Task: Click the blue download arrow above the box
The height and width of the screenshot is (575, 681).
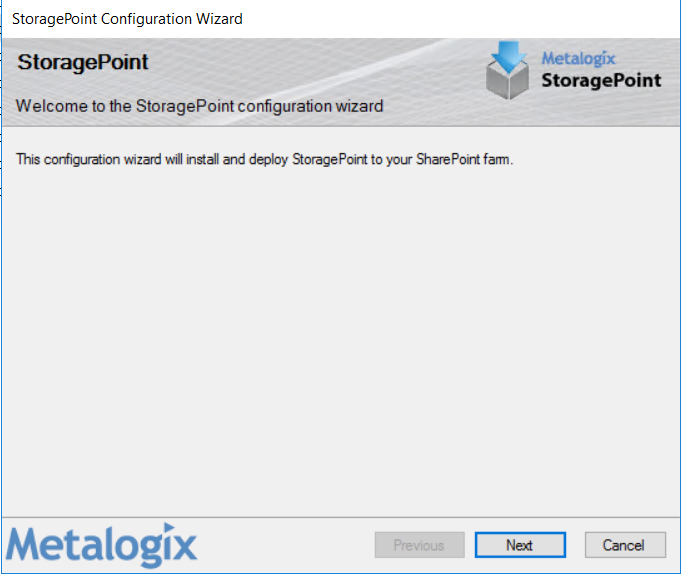Action: pos(509,56)
